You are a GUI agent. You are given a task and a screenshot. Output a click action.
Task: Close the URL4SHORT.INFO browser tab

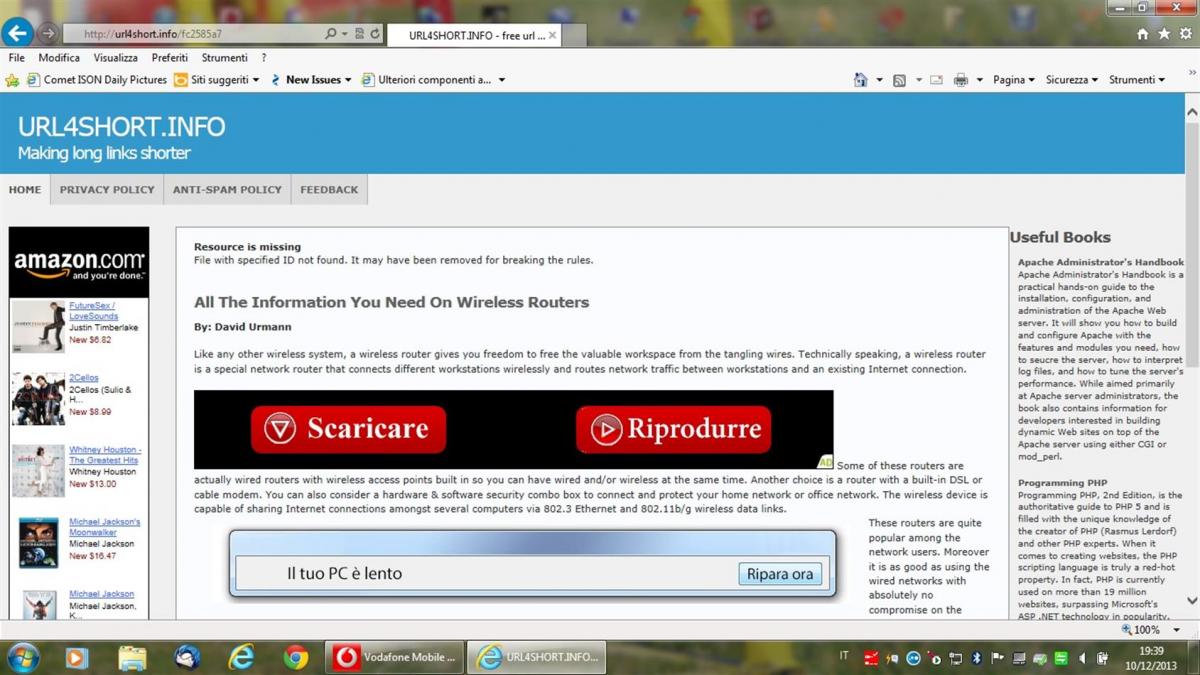(553, 35)
